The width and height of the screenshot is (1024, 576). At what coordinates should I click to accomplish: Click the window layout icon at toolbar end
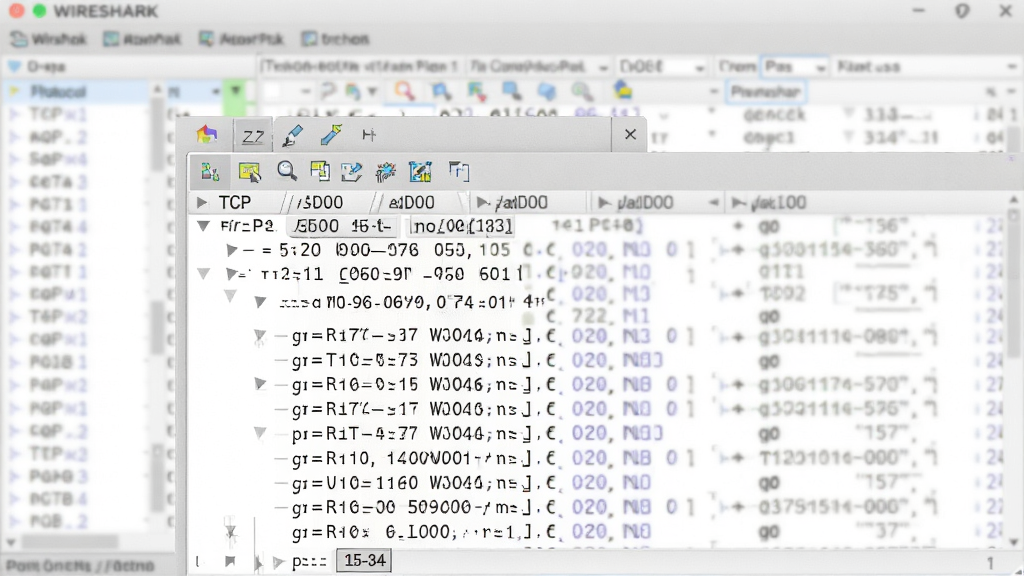click(458, 171)
